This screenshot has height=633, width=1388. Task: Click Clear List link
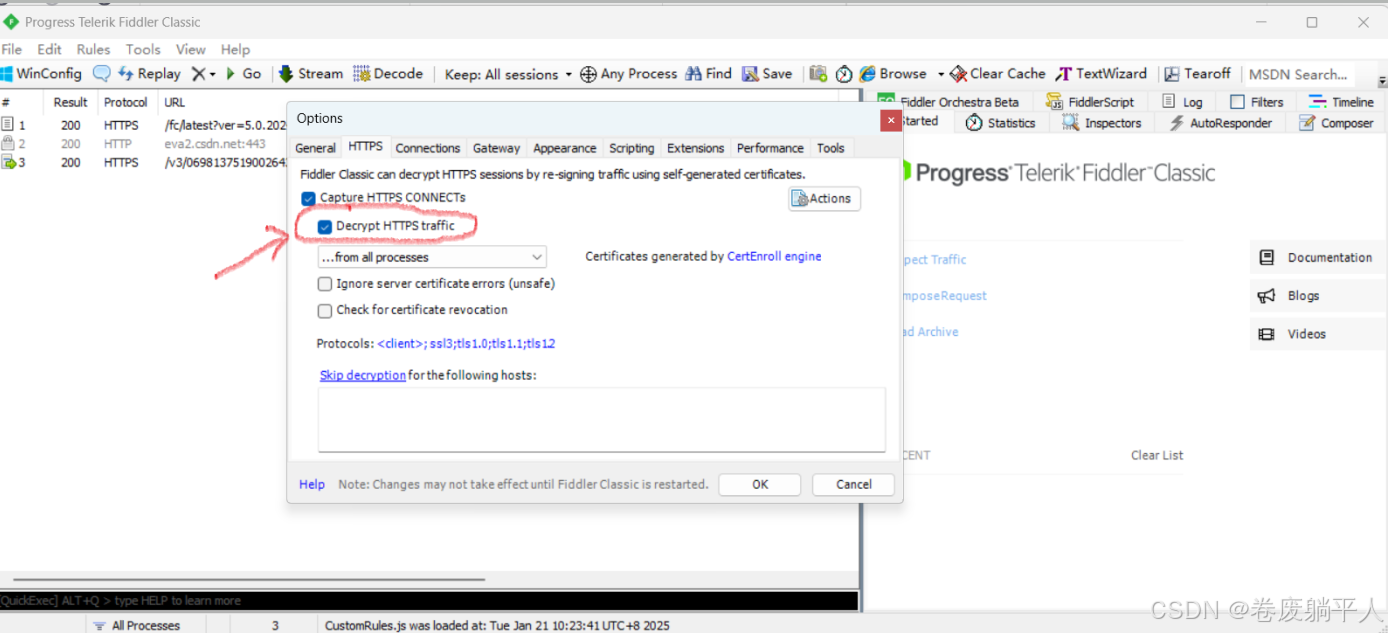pos(1157,456)
